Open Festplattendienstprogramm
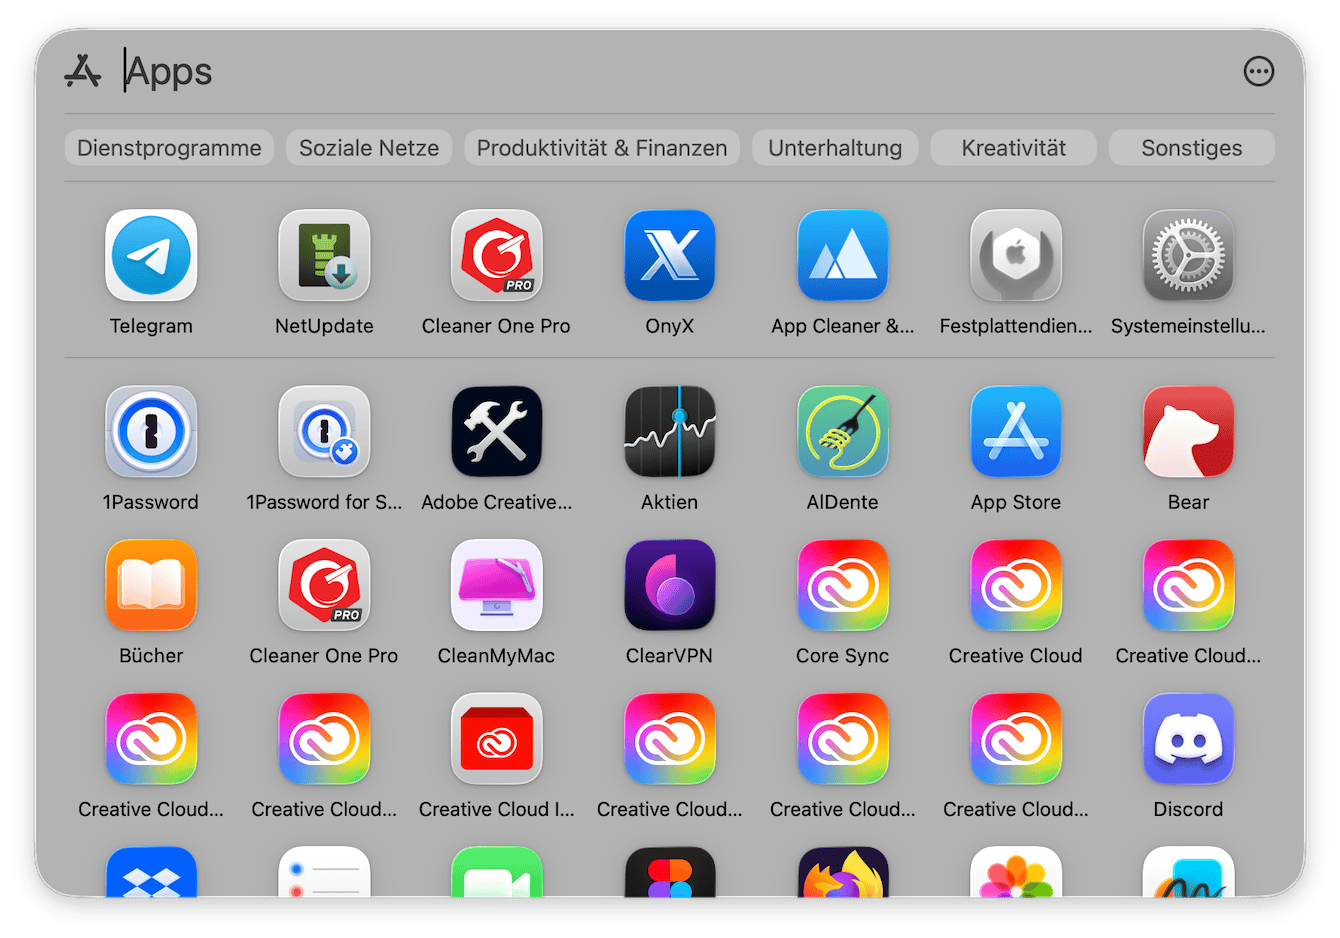 point(1015,255)
